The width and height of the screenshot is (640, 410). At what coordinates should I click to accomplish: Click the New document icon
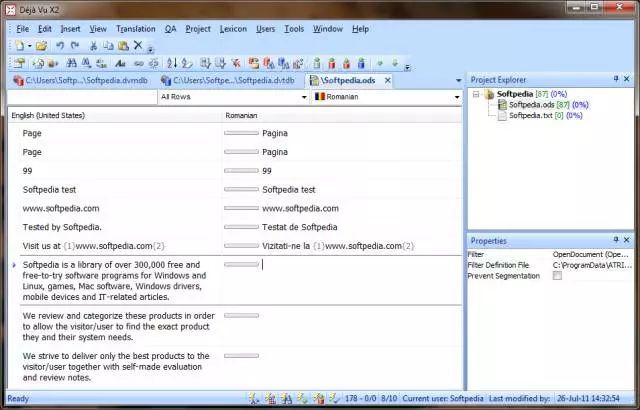20,46
